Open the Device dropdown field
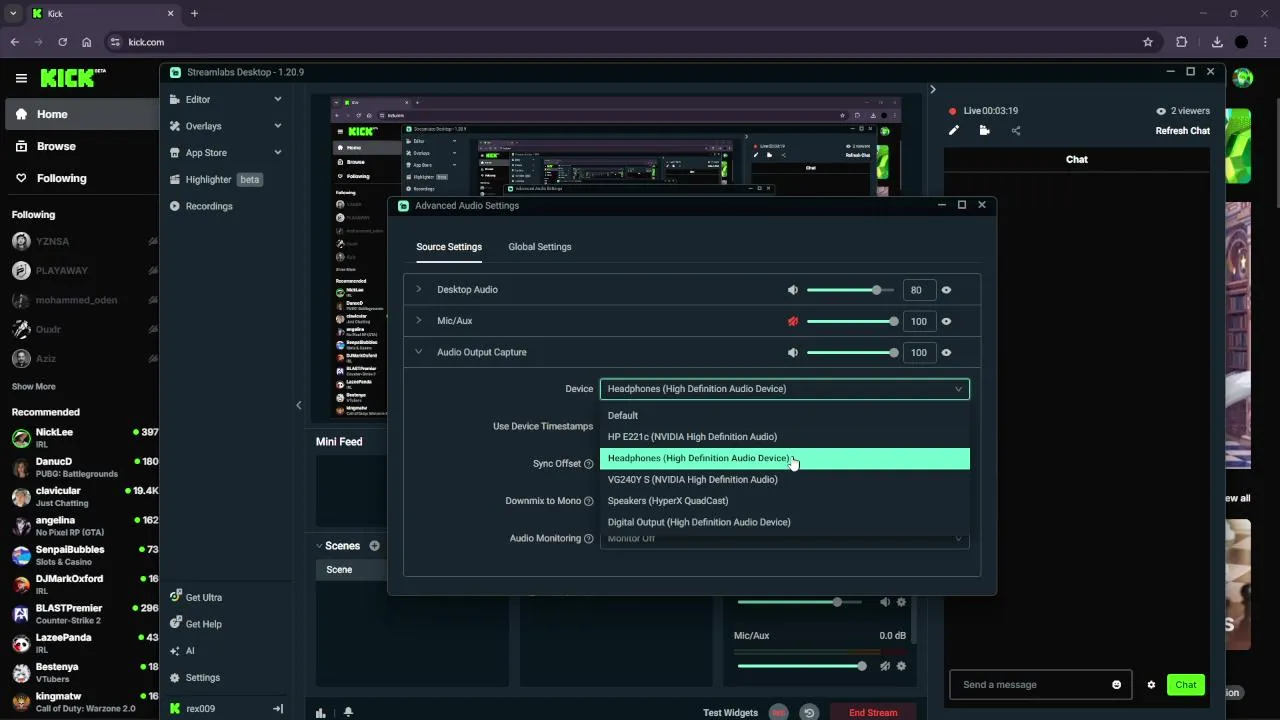Viewport: 1280px width, 720px height. pos(784,389)
